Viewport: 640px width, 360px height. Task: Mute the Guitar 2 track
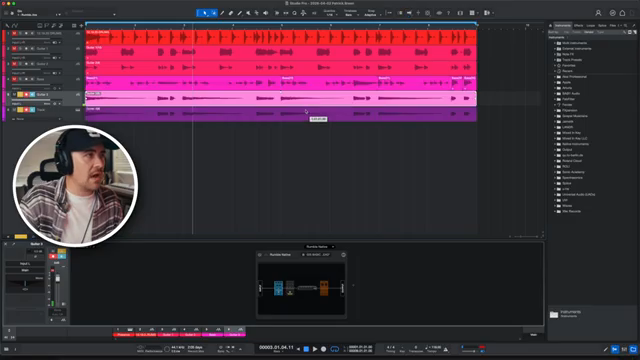[14, 64]
